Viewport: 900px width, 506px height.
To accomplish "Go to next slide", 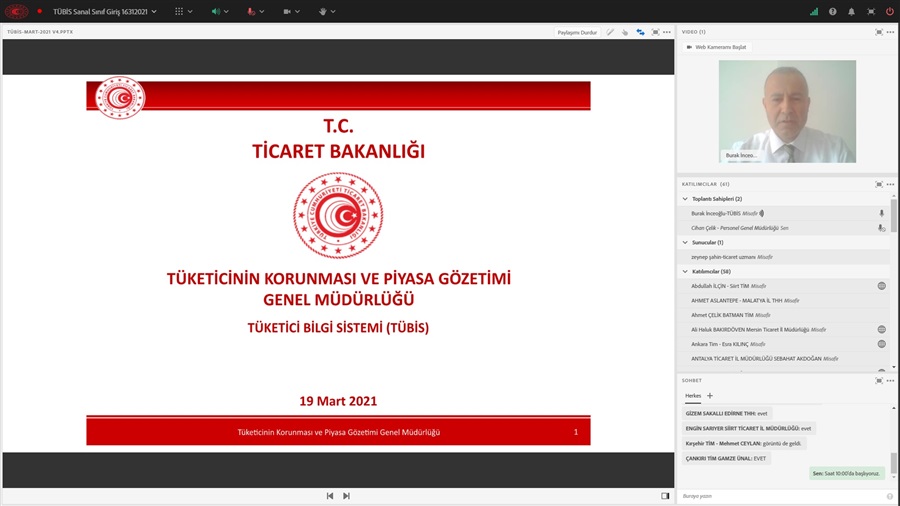I will click(346, 496).
